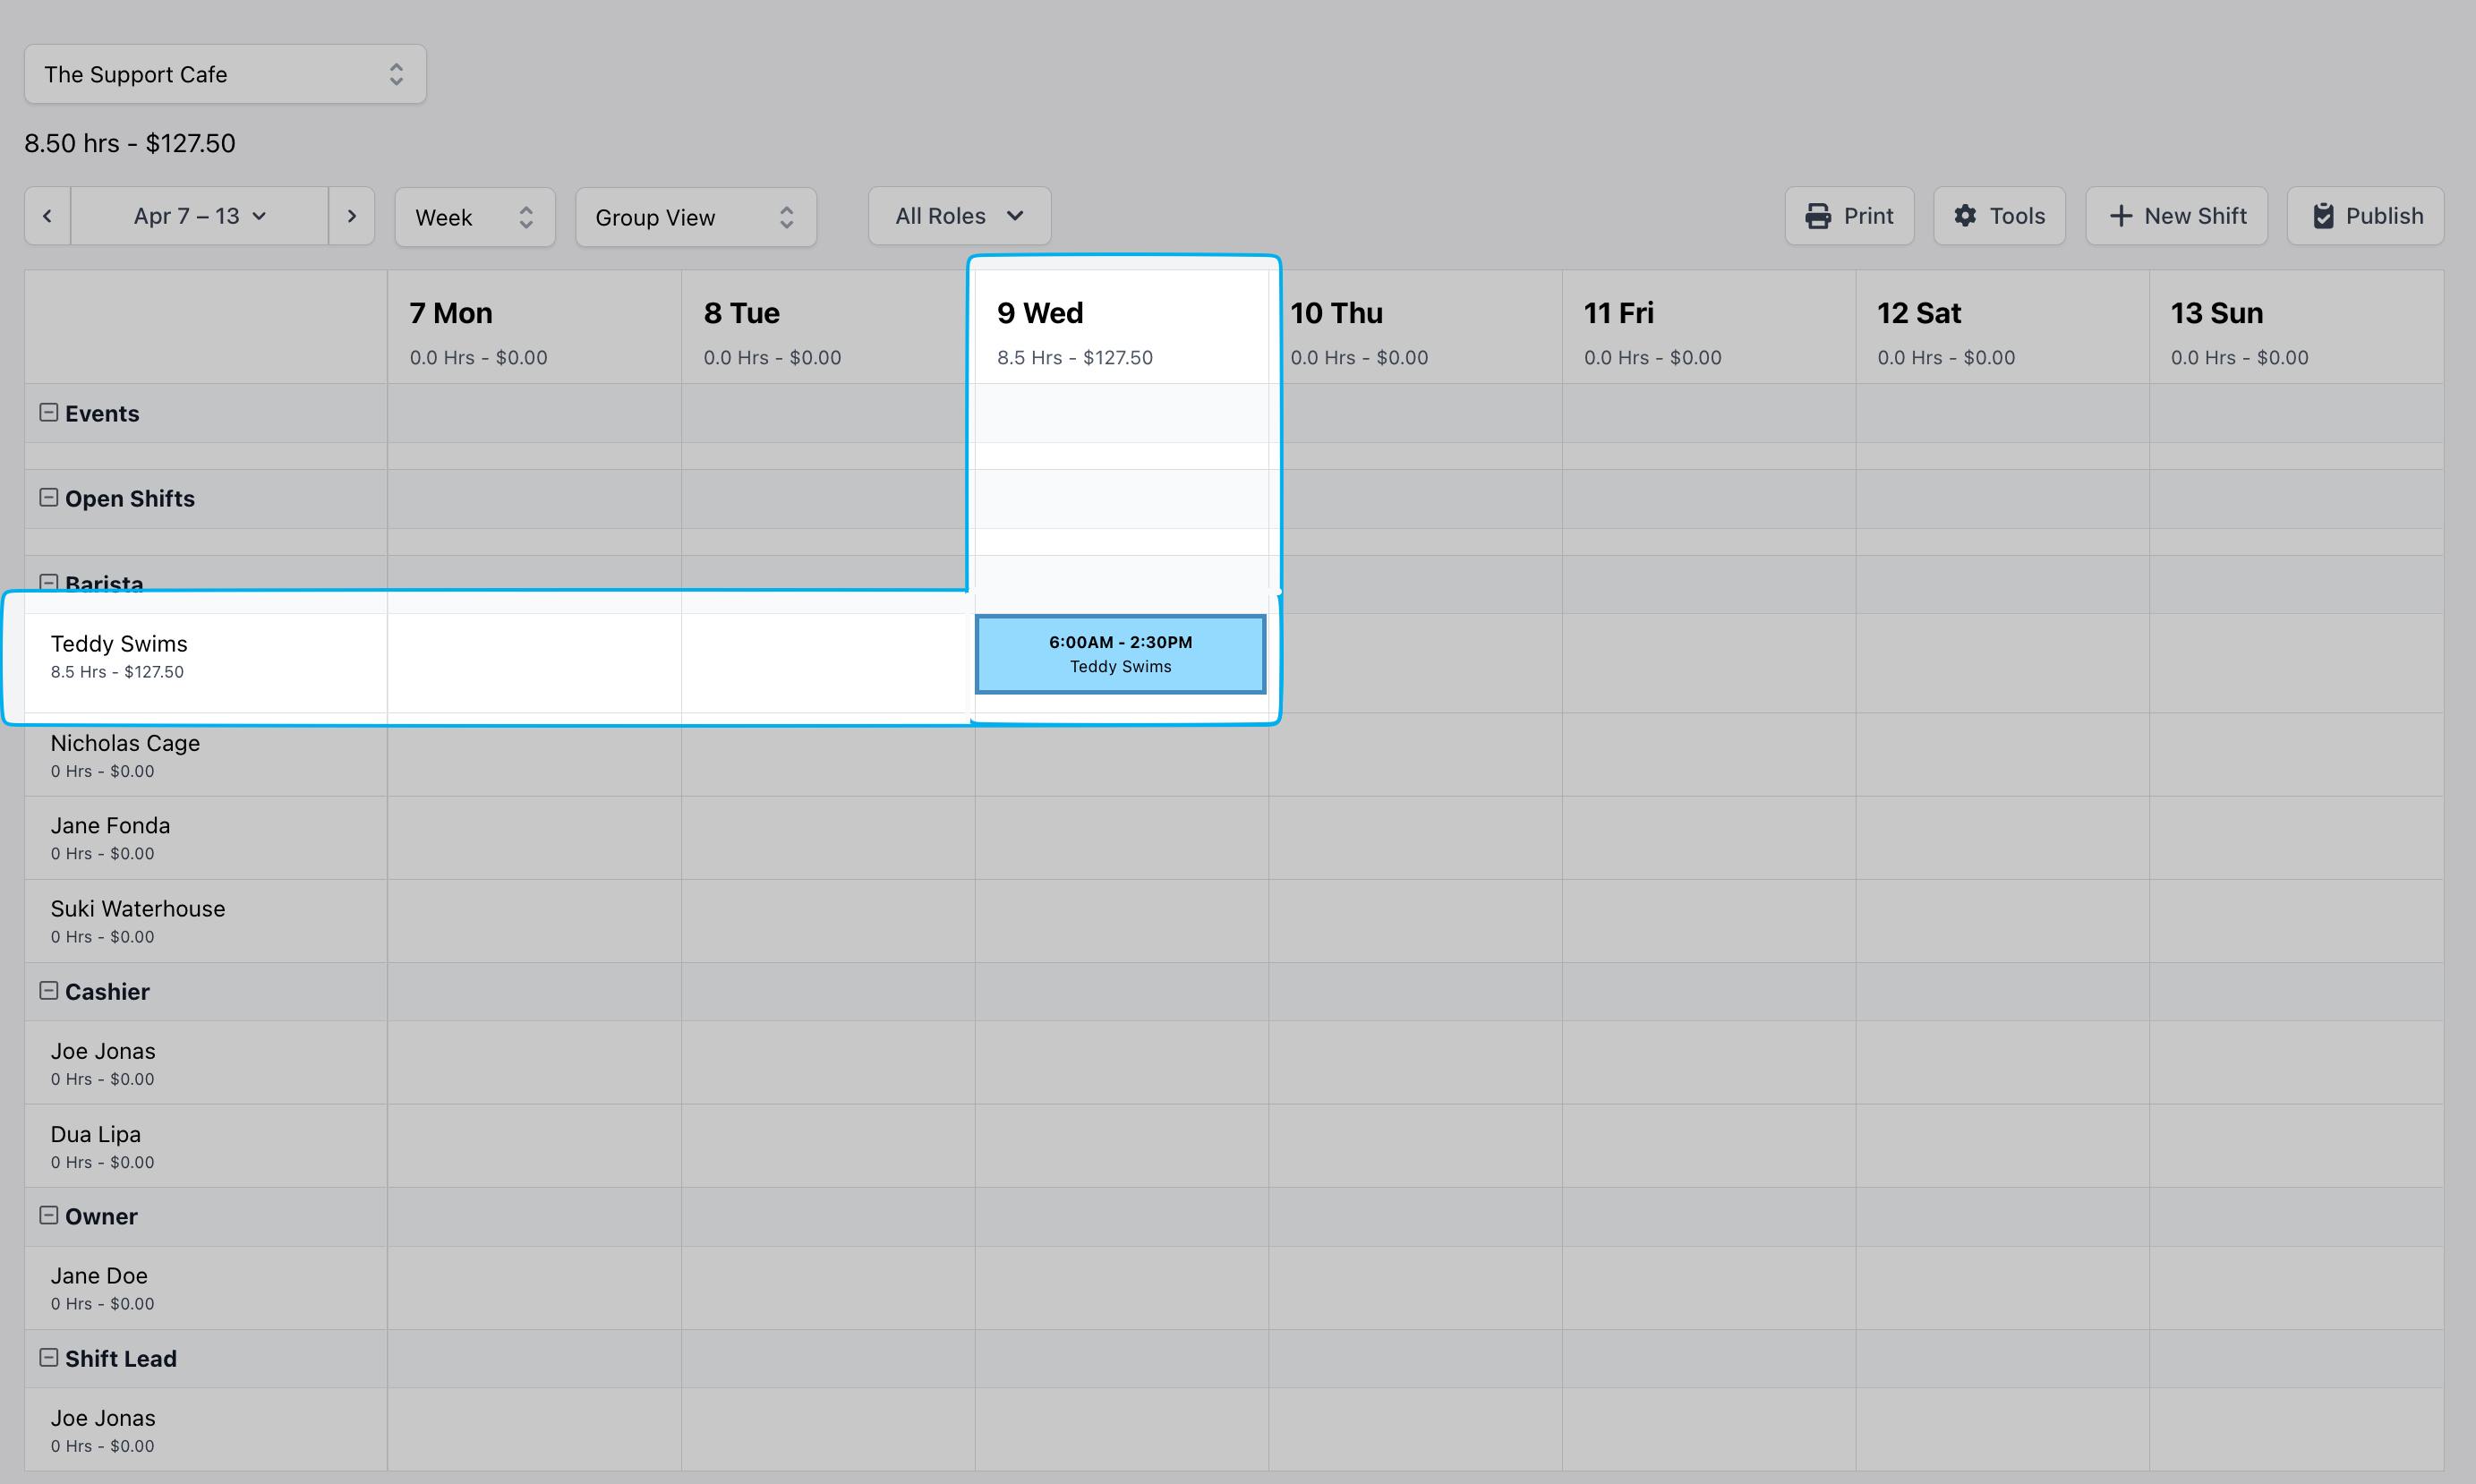
Task: Click the New Shift plus button
Action: [2176, 216]
